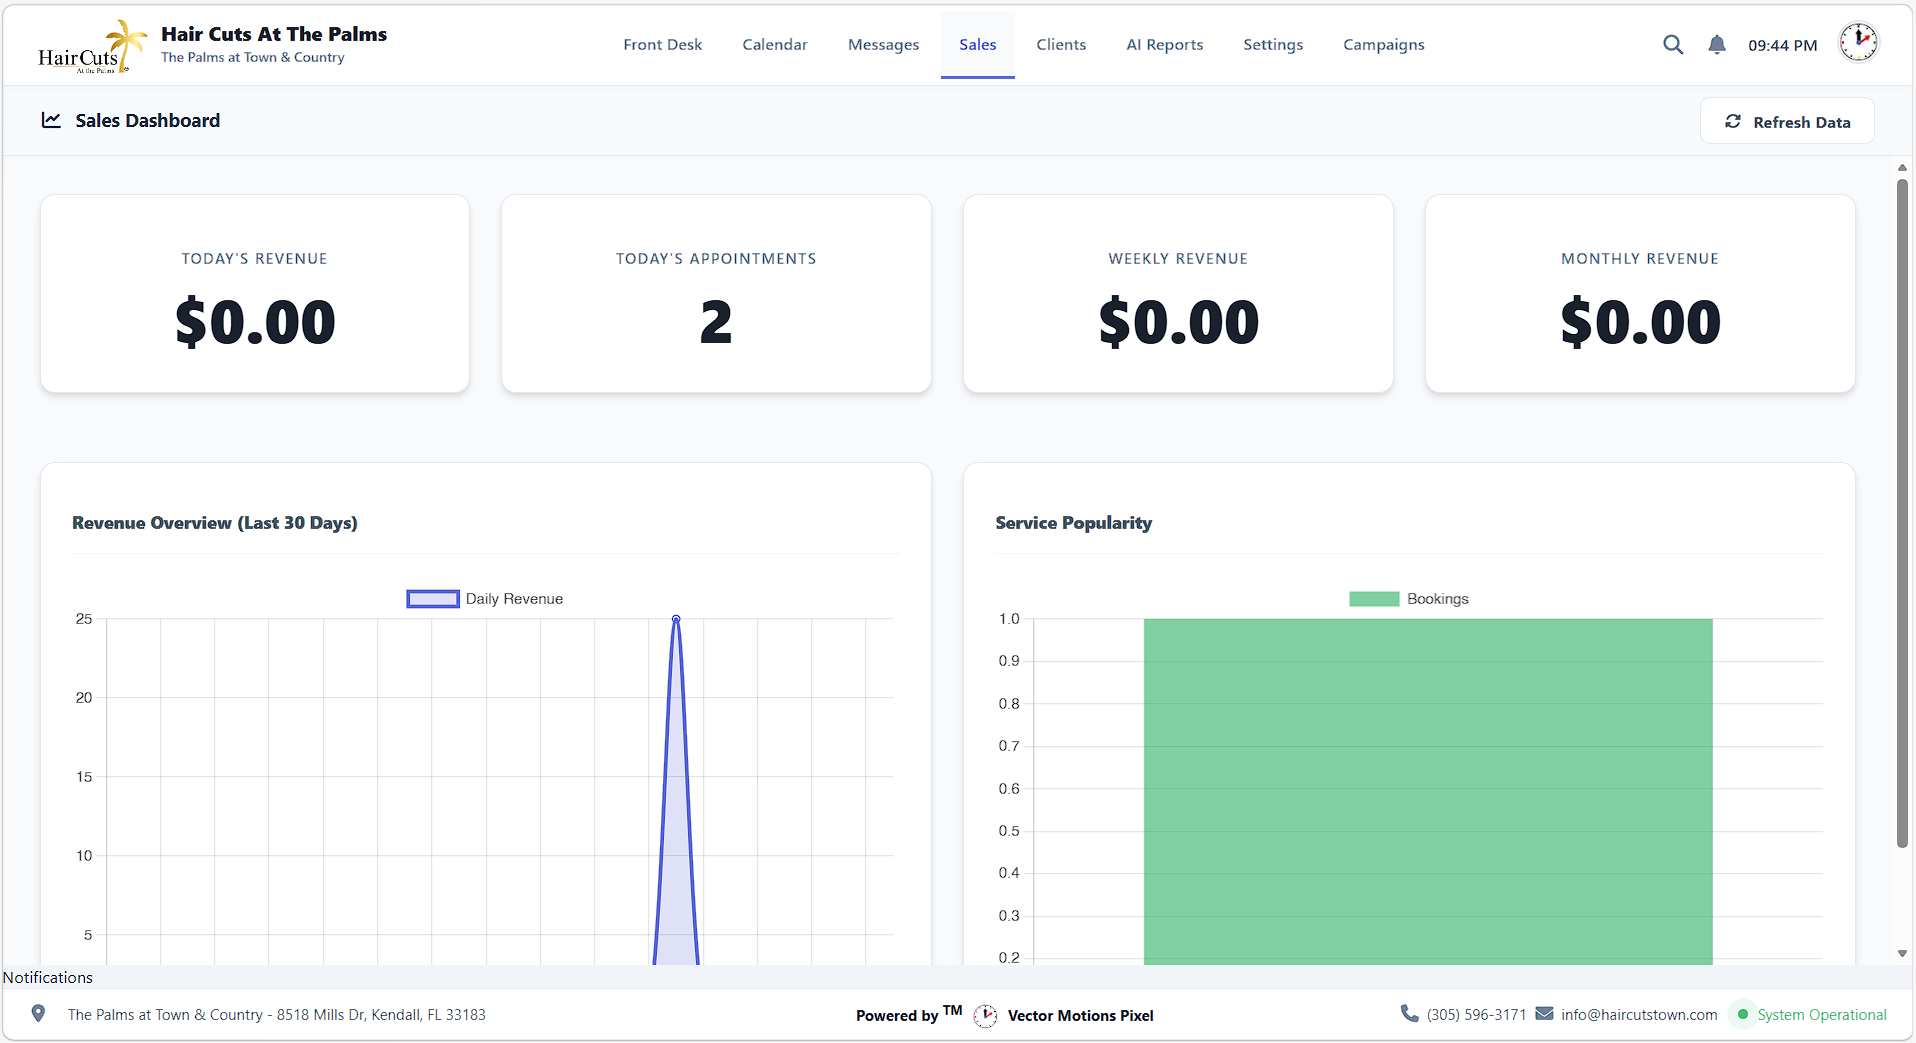Expand the Notifications panel

point(48,977)
